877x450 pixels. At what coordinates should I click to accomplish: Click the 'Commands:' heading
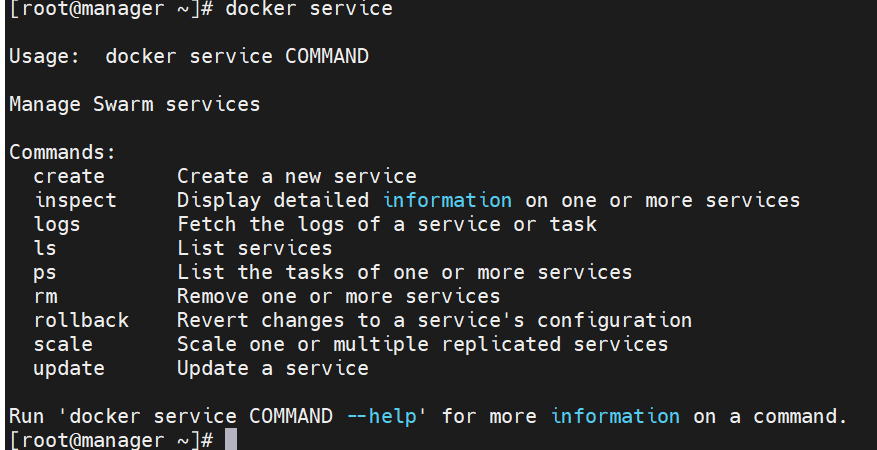tap(63, 152)
